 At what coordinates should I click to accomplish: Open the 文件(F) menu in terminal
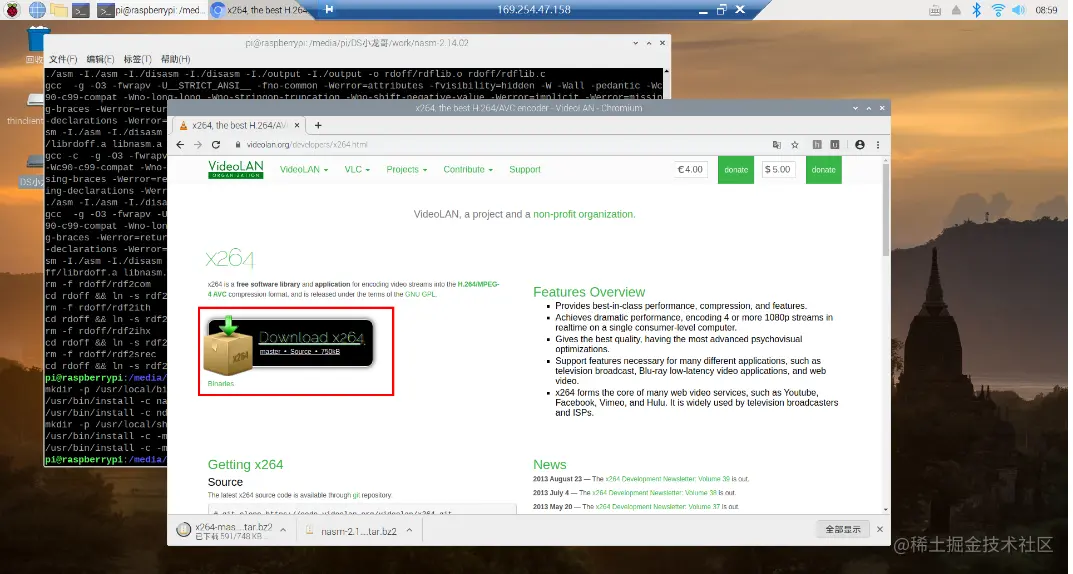click(x=63, y=59)
